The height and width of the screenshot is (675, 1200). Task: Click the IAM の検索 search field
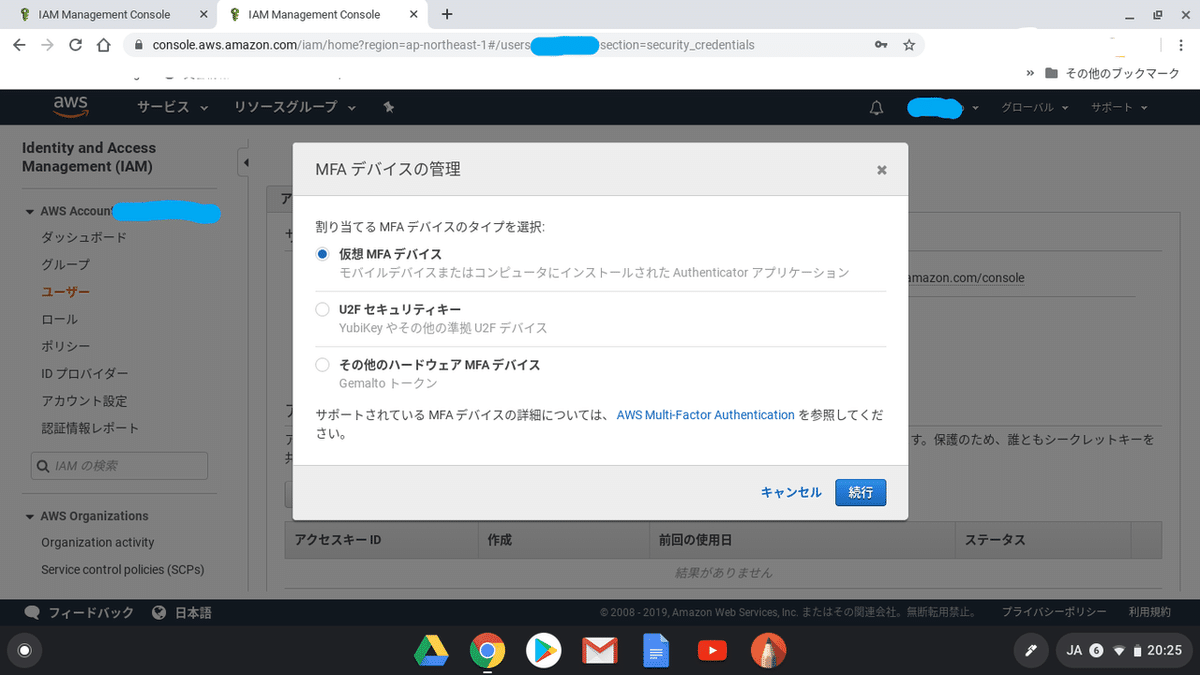coord(119,465)
